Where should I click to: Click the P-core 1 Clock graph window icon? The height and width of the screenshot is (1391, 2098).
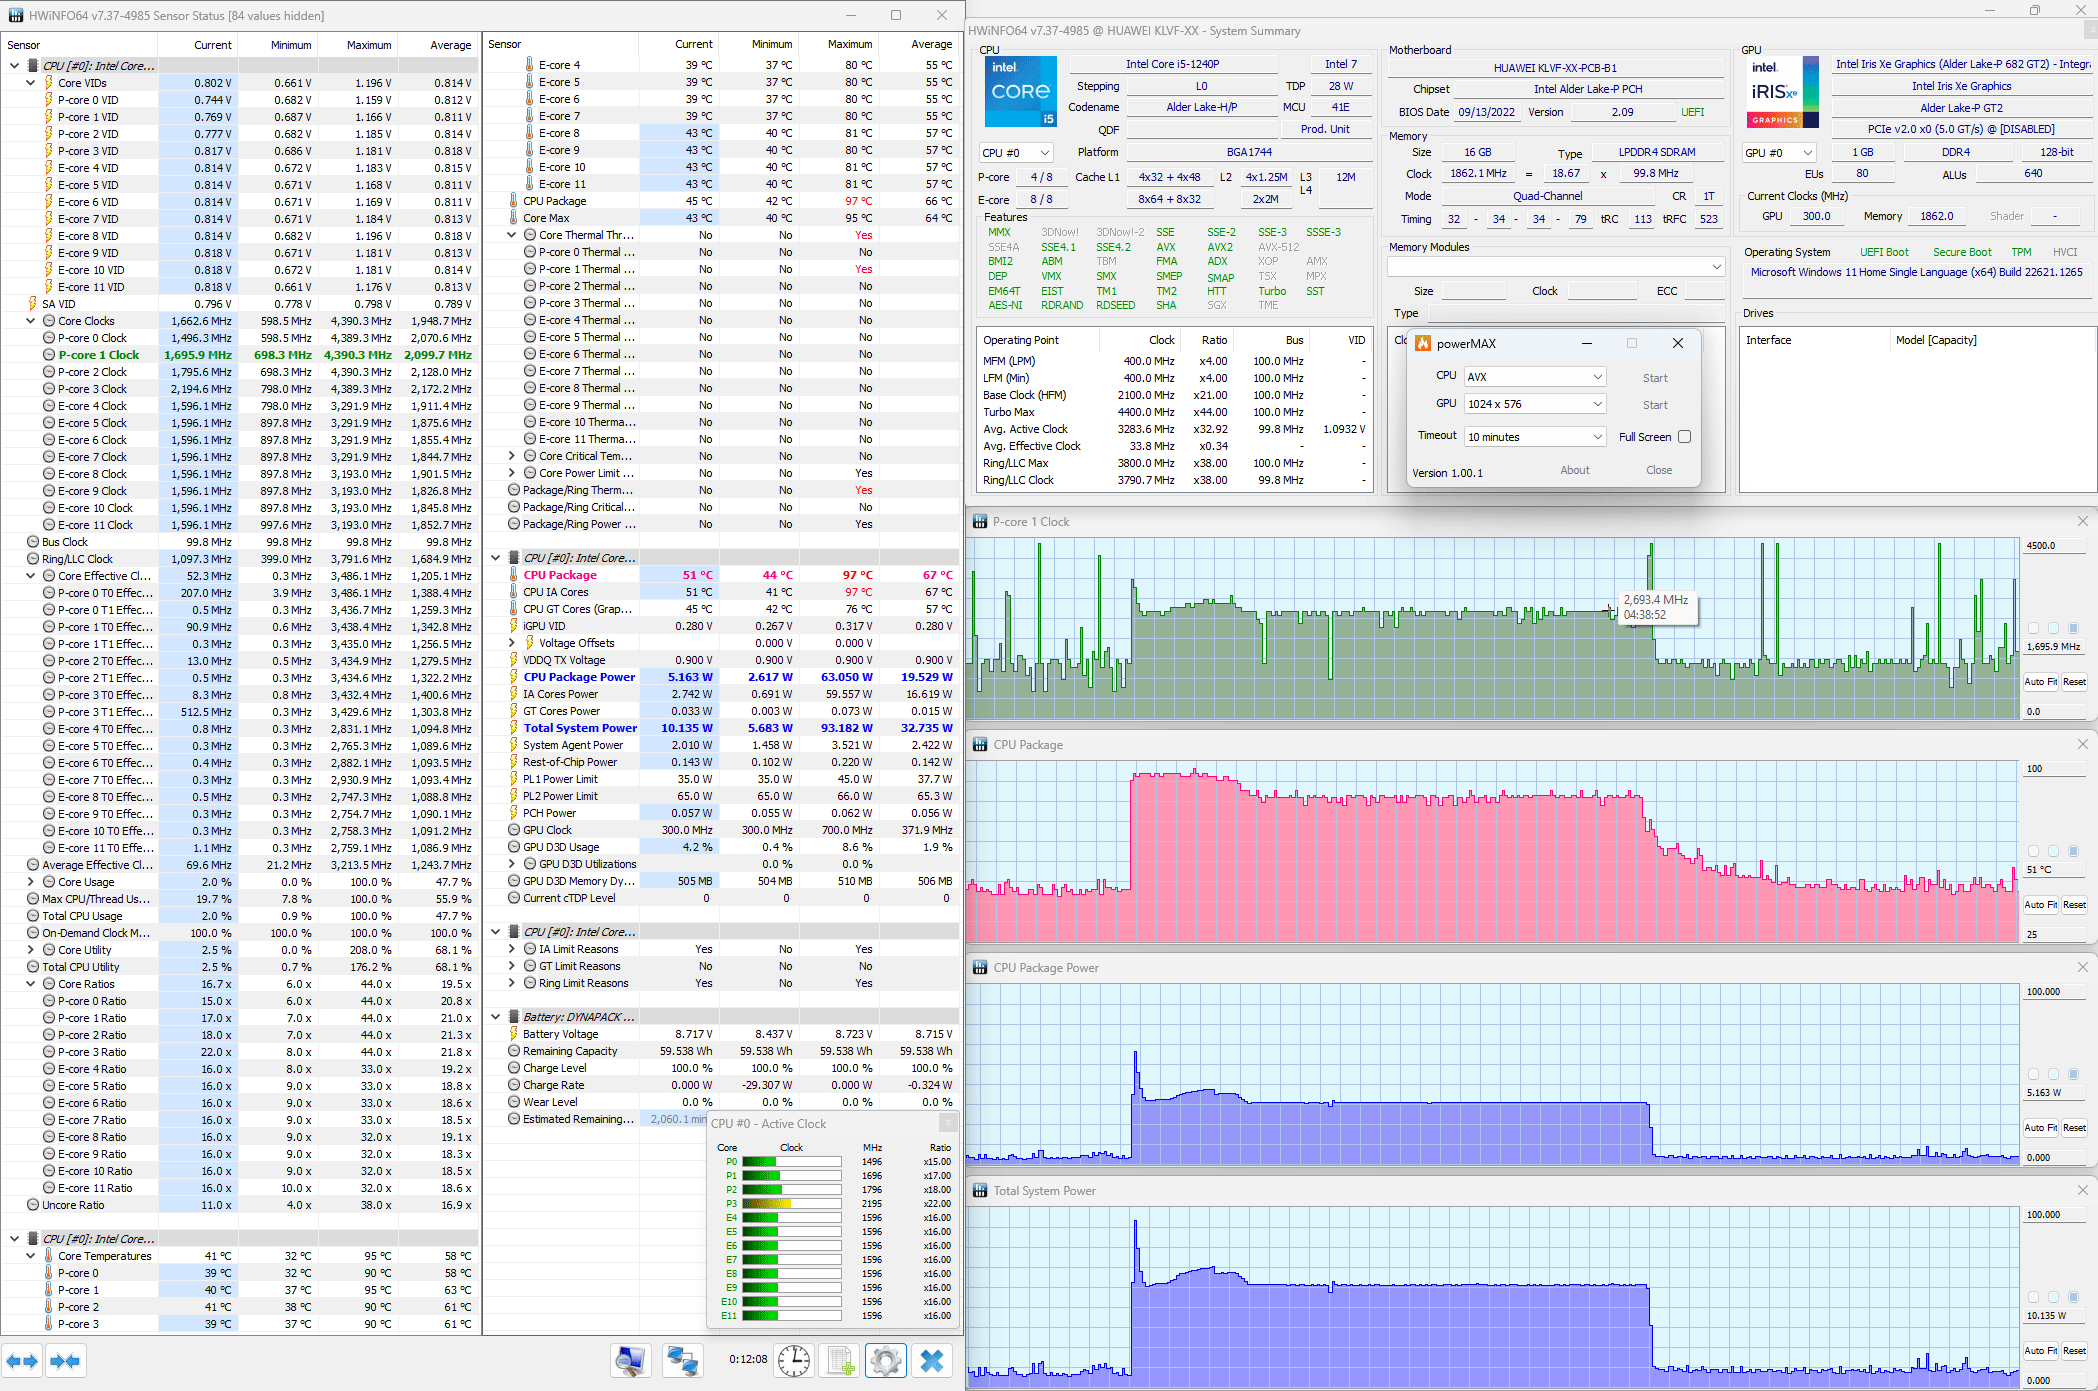point(981,522)
